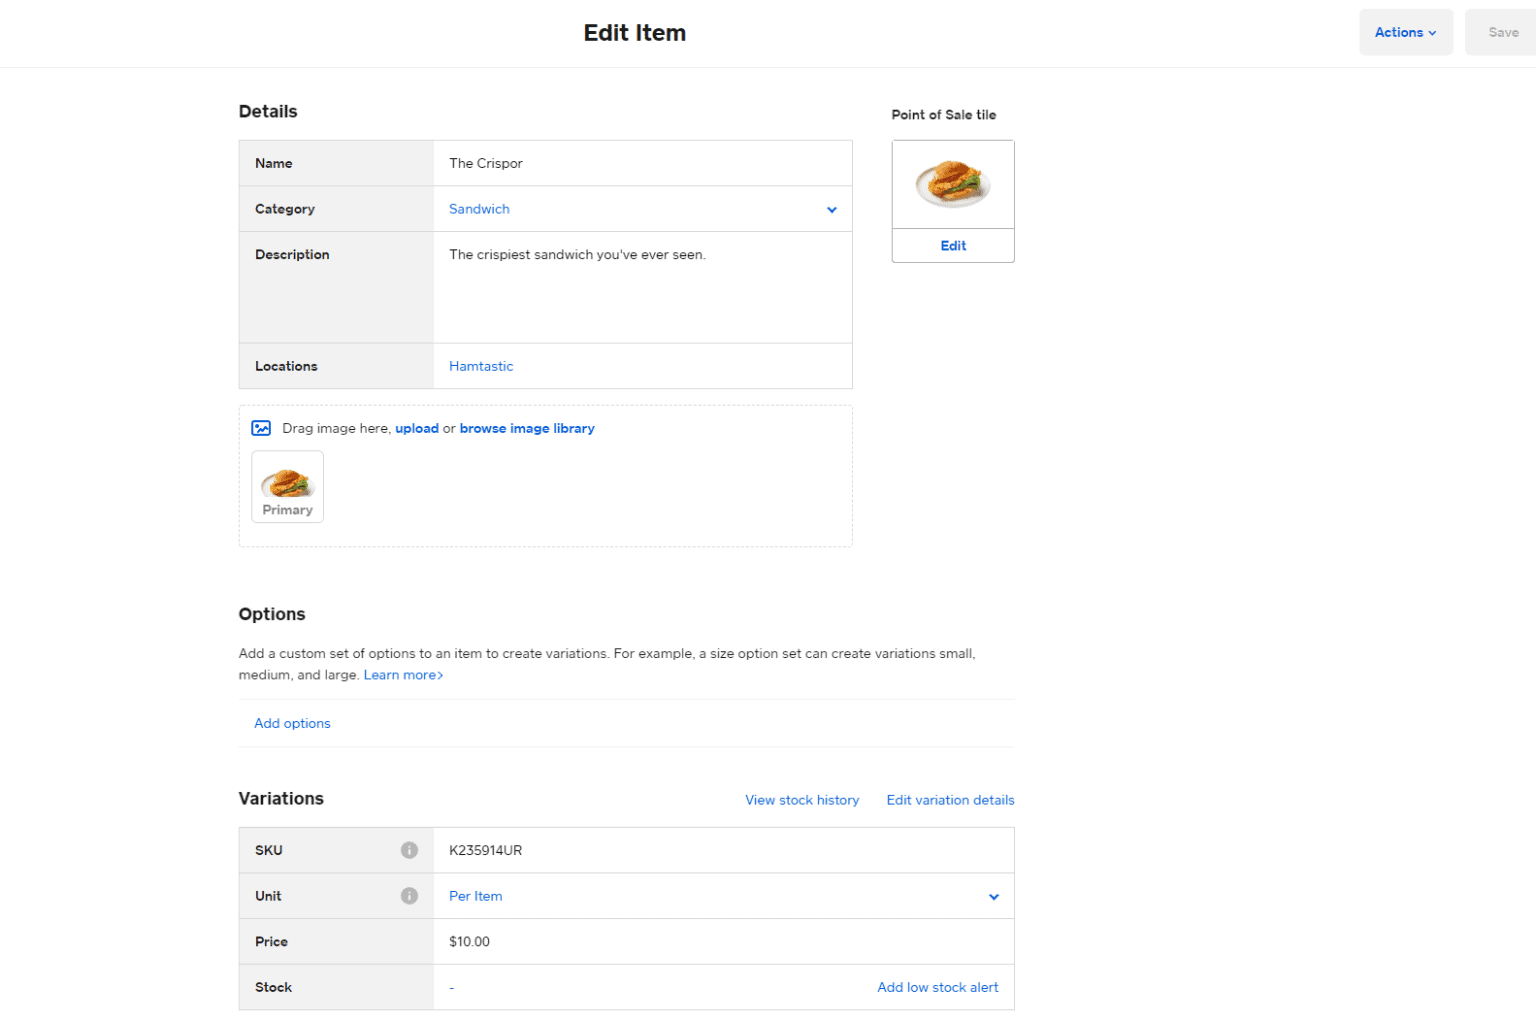
Task: Open the upload link for images
Action: tap(417, 428)
